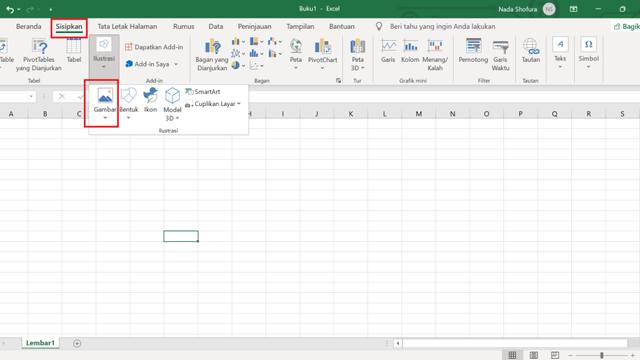Insert a Pemotong slicer filter
Image resolution: width=640 pixels, height=360 pixels.
473,51
